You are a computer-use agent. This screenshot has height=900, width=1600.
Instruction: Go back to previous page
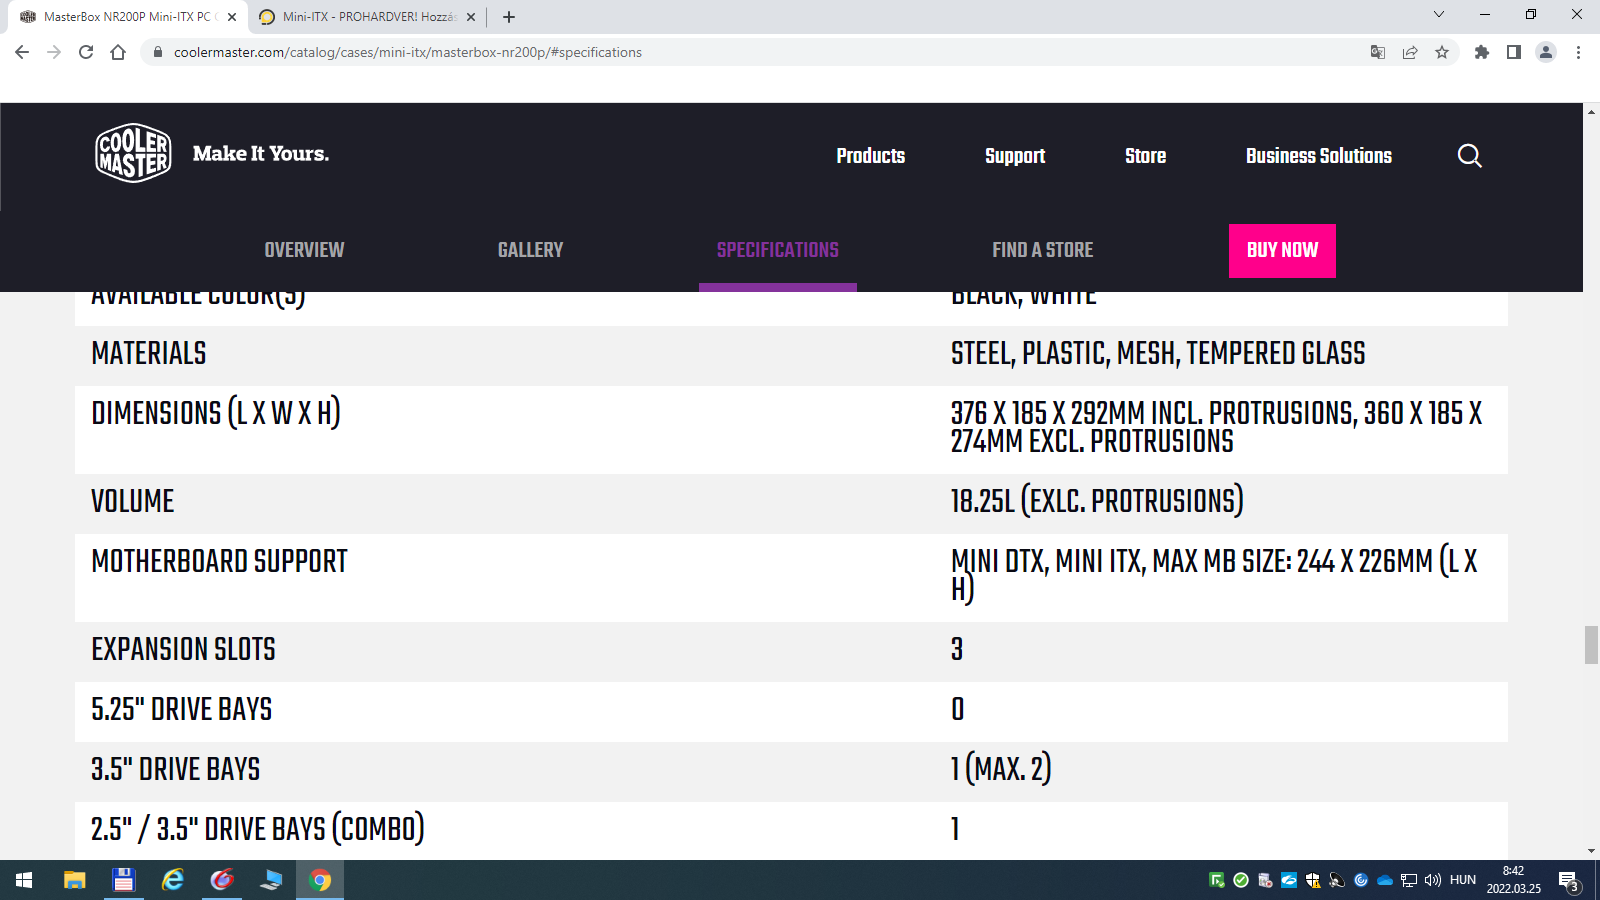(x=22, y=52)
